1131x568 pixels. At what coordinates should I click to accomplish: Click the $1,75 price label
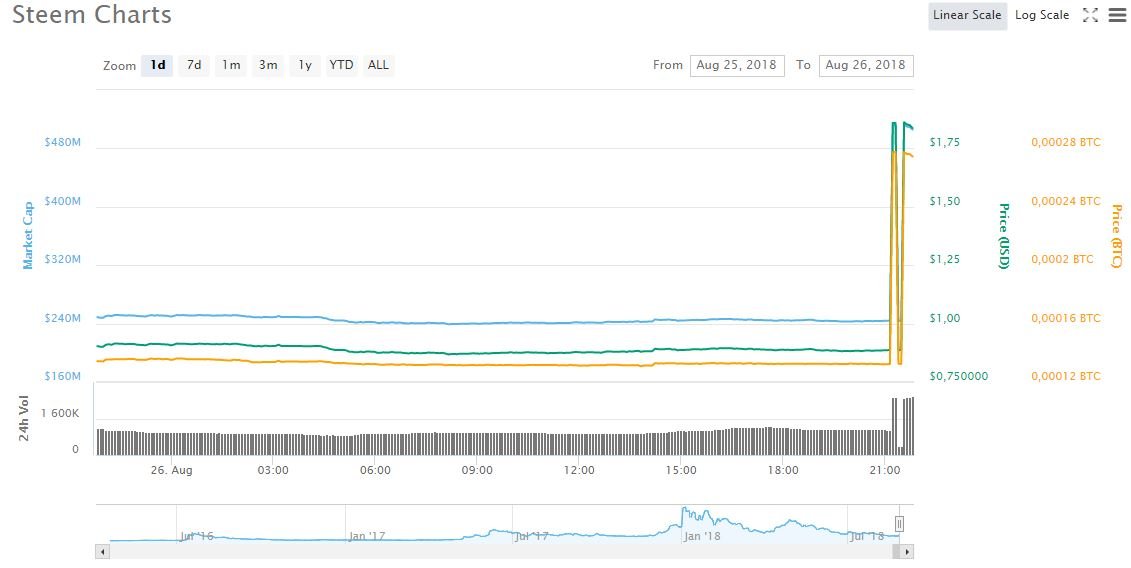click(944, 142)
